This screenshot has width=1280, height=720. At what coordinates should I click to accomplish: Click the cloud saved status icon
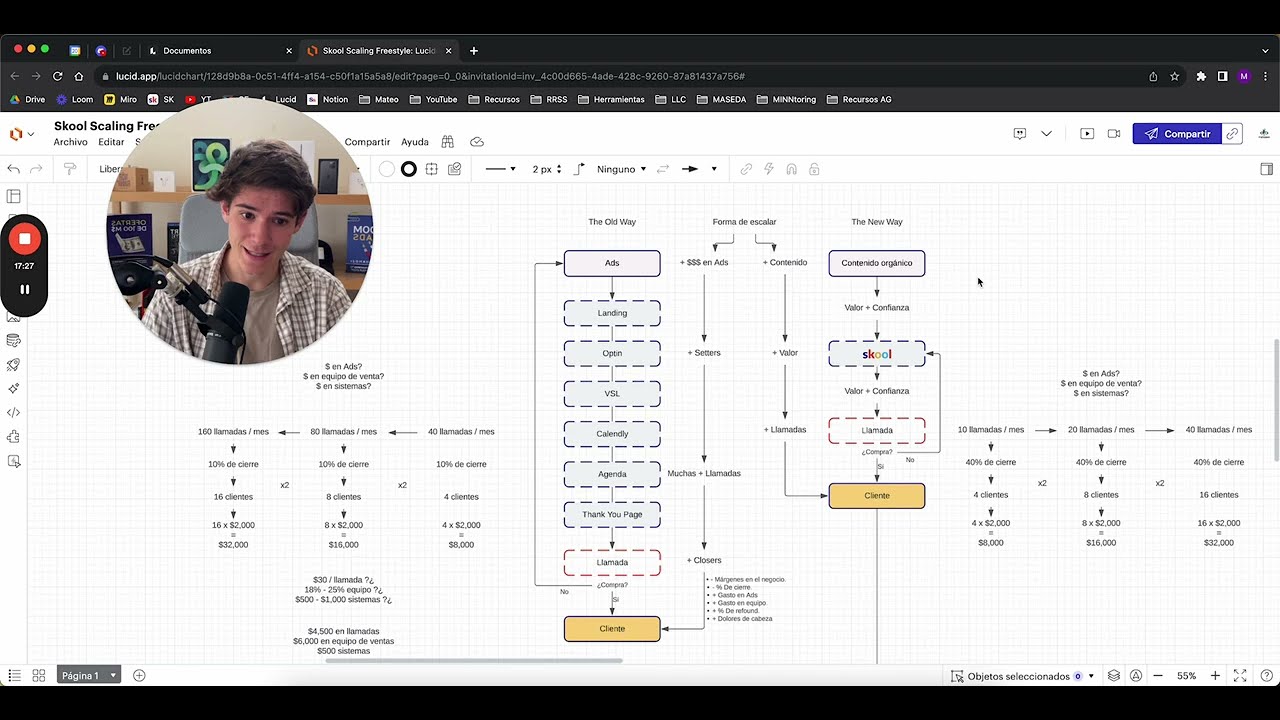pyautogui.click(x=477, y=142)
